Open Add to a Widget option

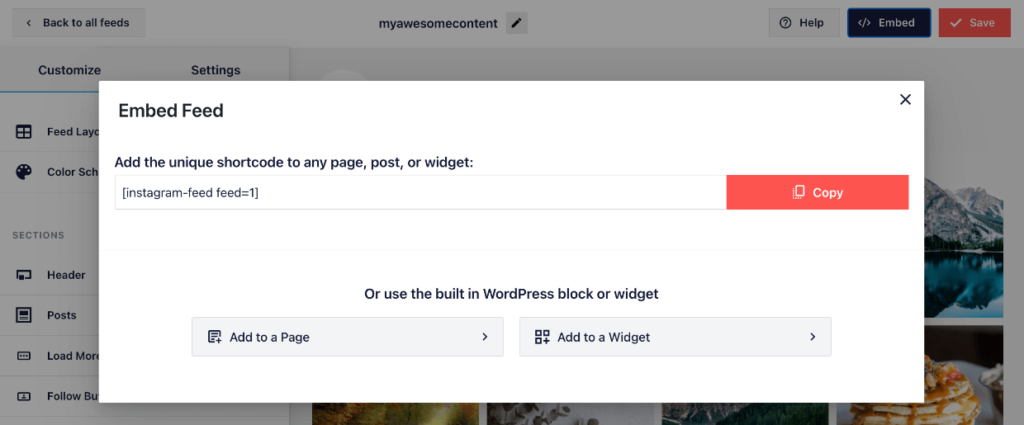click(x=675, y=337)
